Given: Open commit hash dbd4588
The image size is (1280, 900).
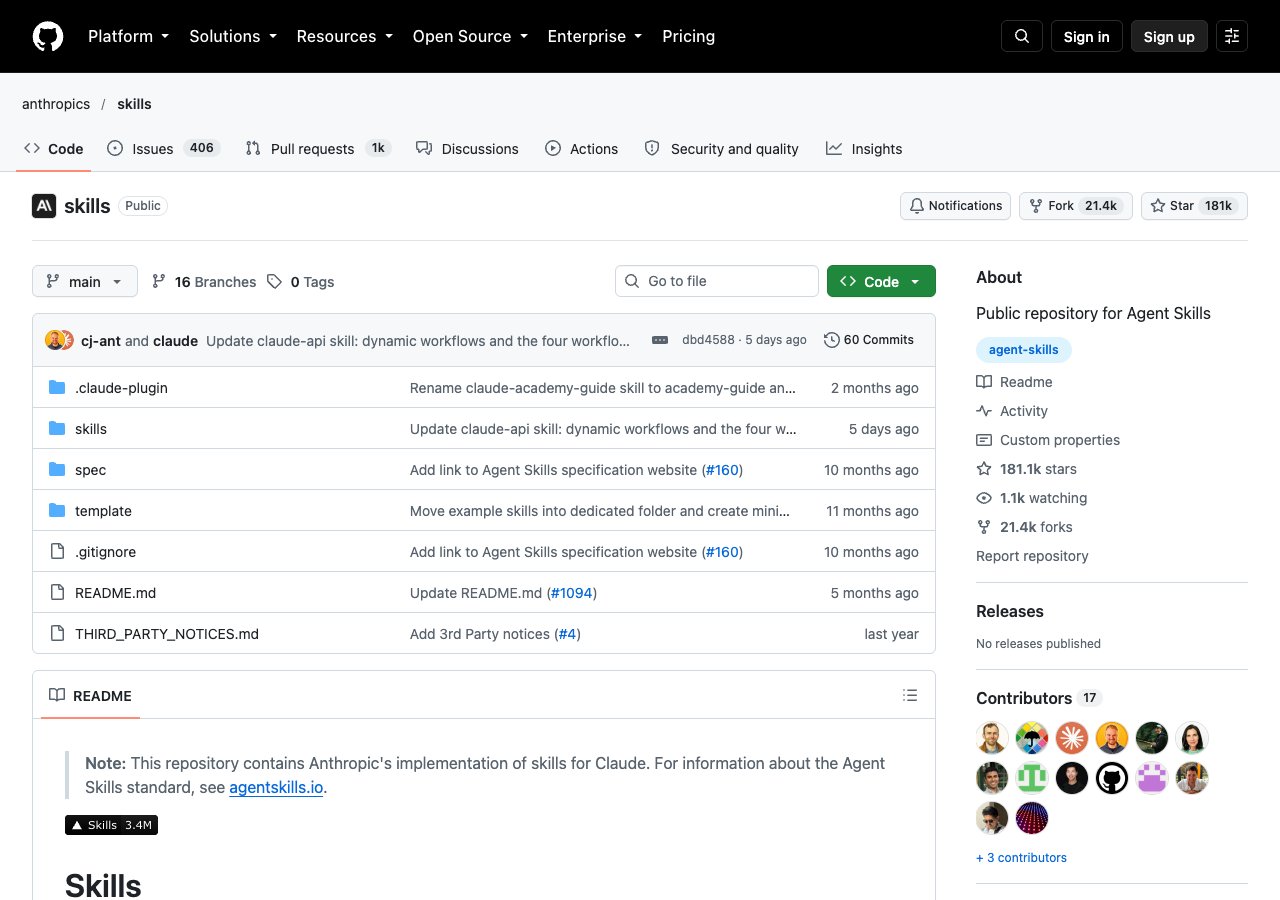Looking at the screenshot, I should 708,340.
